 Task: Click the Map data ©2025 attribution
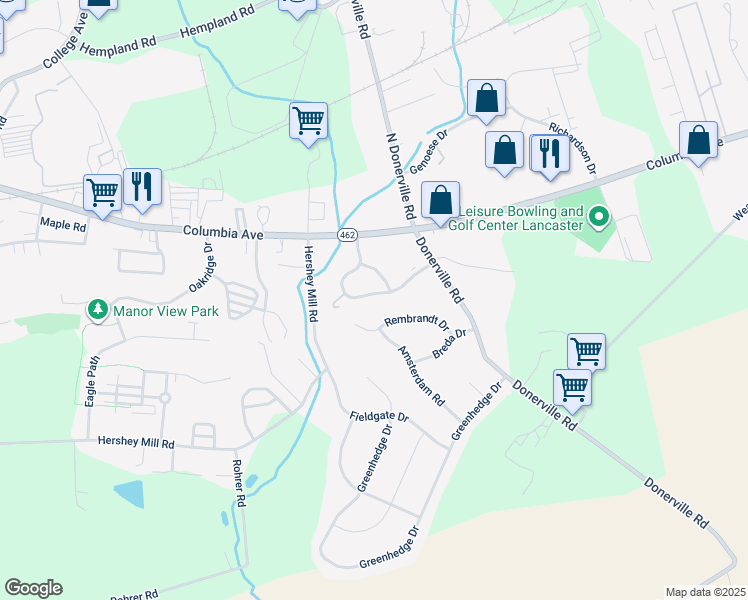(x=706, y=592)
